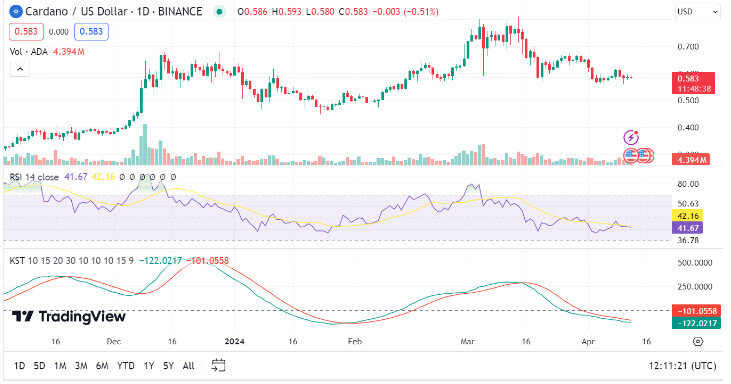Select the 5Y time range

(168, 366)
